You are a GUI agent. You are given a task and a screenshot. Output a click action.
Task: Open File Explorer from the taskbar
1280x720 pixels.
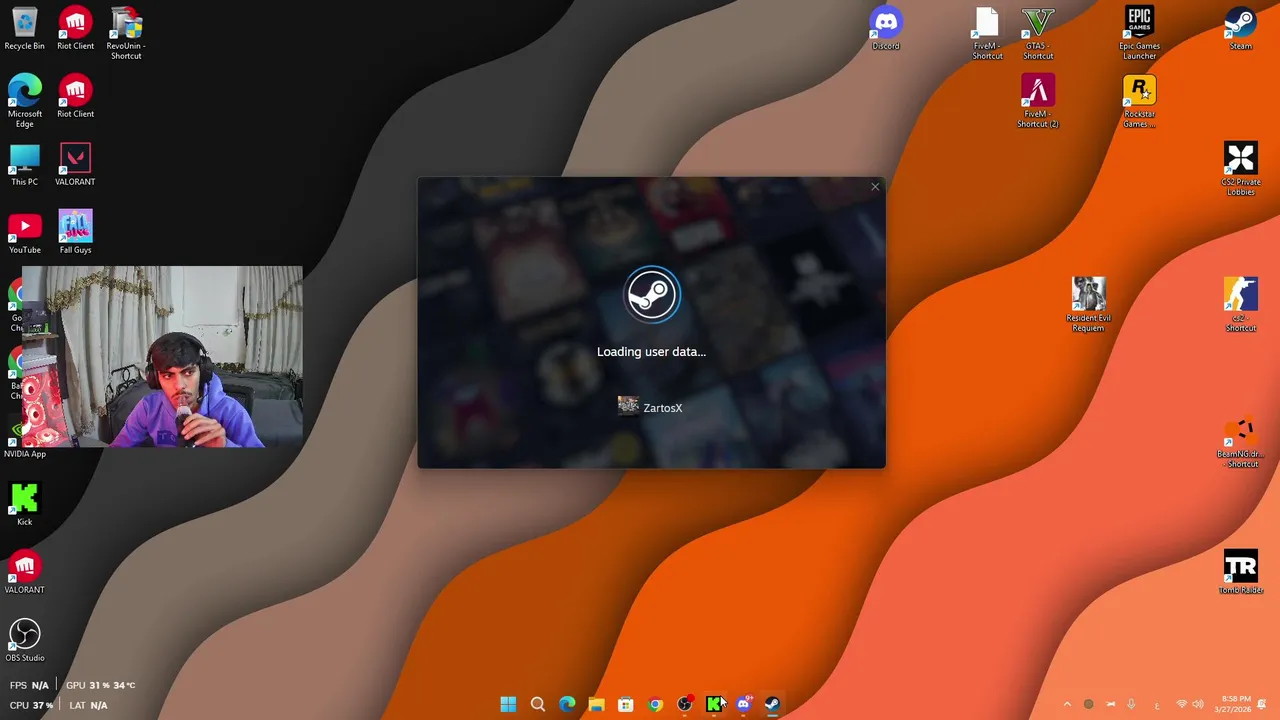596,704
